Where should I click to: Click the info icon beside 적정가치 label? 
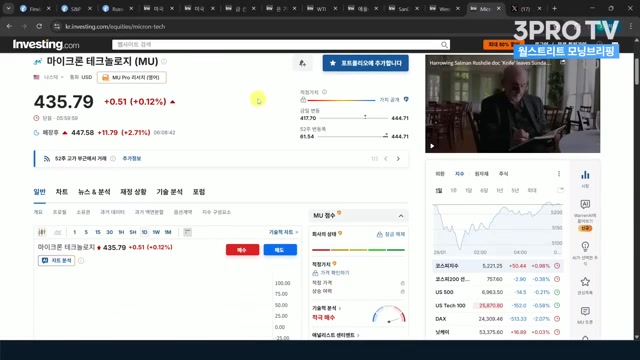[x=324, y=92]
